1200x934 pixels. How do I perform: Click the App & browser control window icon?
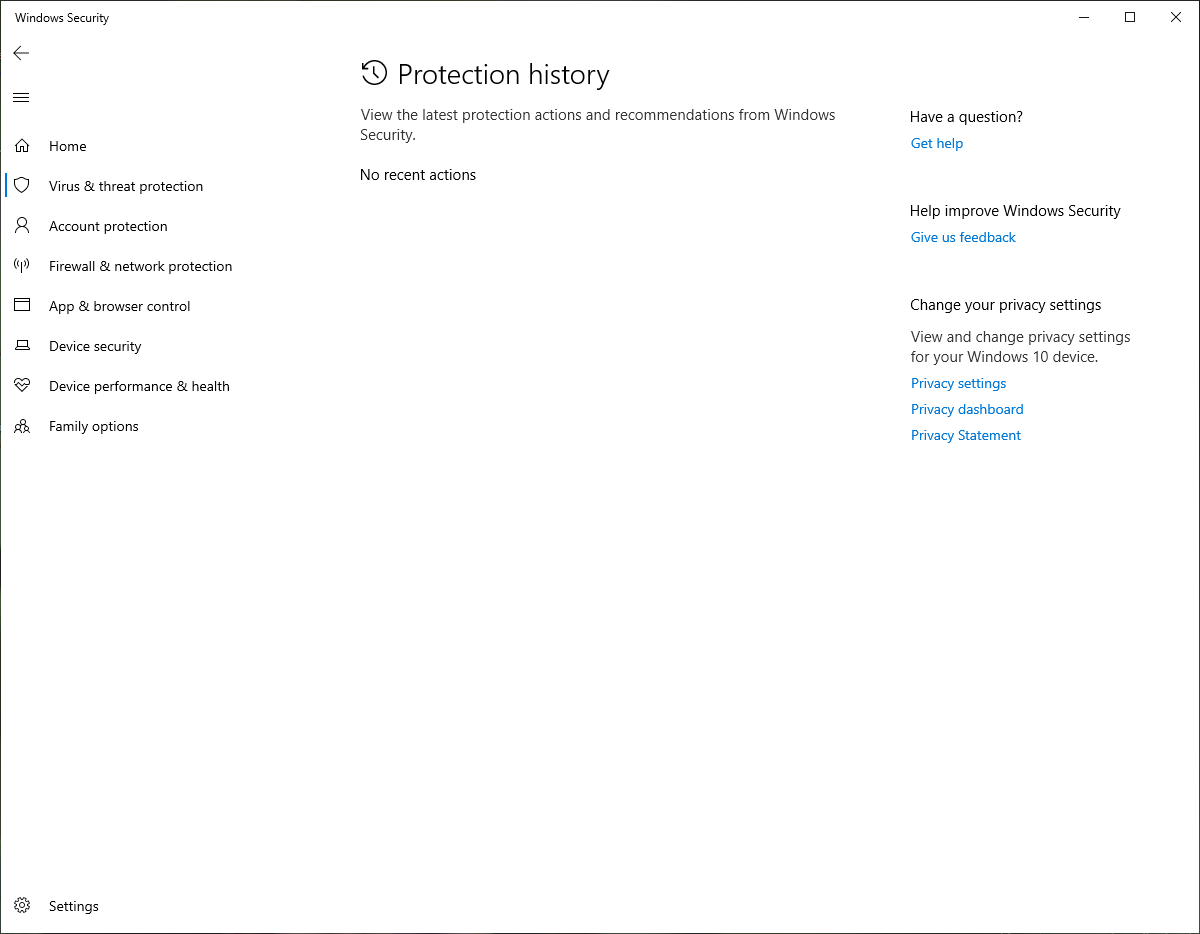pyautogui.click(x=22, y=306)
